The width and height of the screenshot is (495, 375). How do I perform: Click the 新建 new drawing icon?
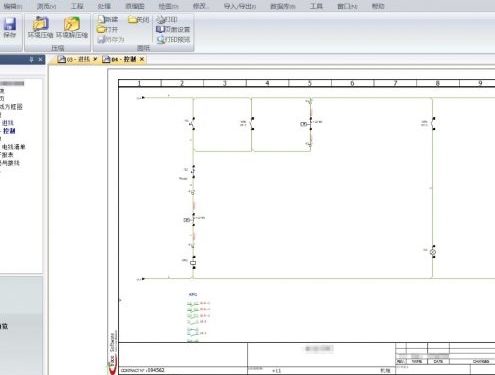101,19
